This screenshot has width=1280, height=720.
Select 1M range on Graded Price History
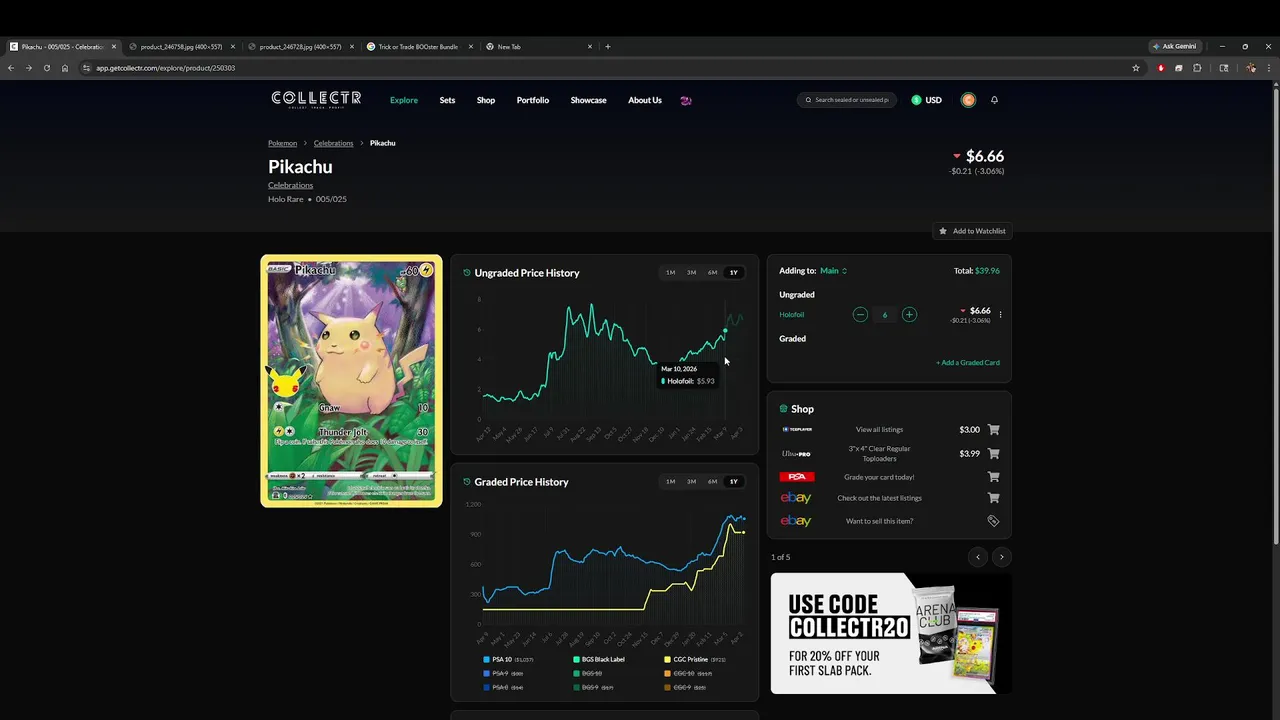click(670, 482)
